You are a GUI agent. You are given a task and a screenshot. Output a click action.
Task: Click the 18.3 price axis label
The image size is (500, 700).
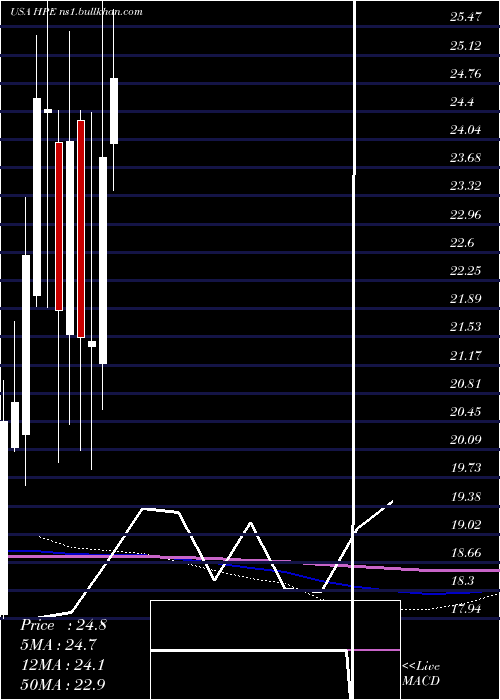[x=462, y=580]
